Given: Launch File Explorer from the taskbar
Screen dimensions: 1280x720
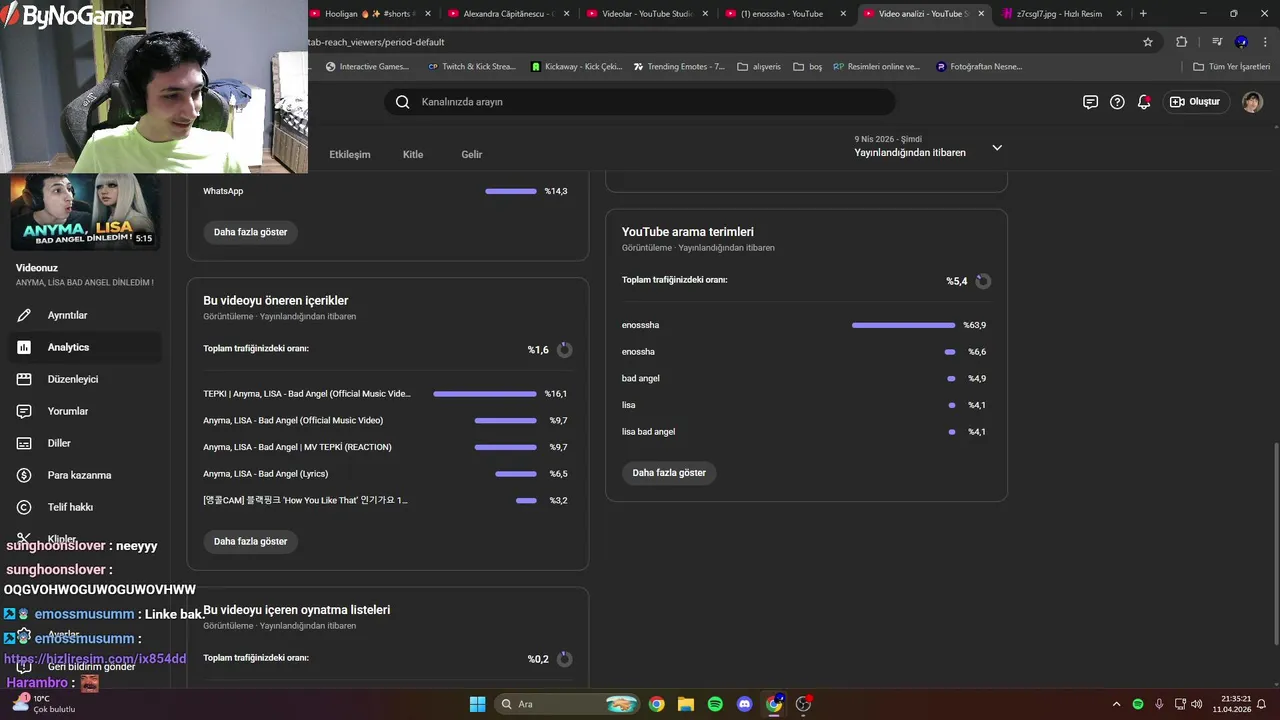Looking at the screenshot, I should [686, 704].
